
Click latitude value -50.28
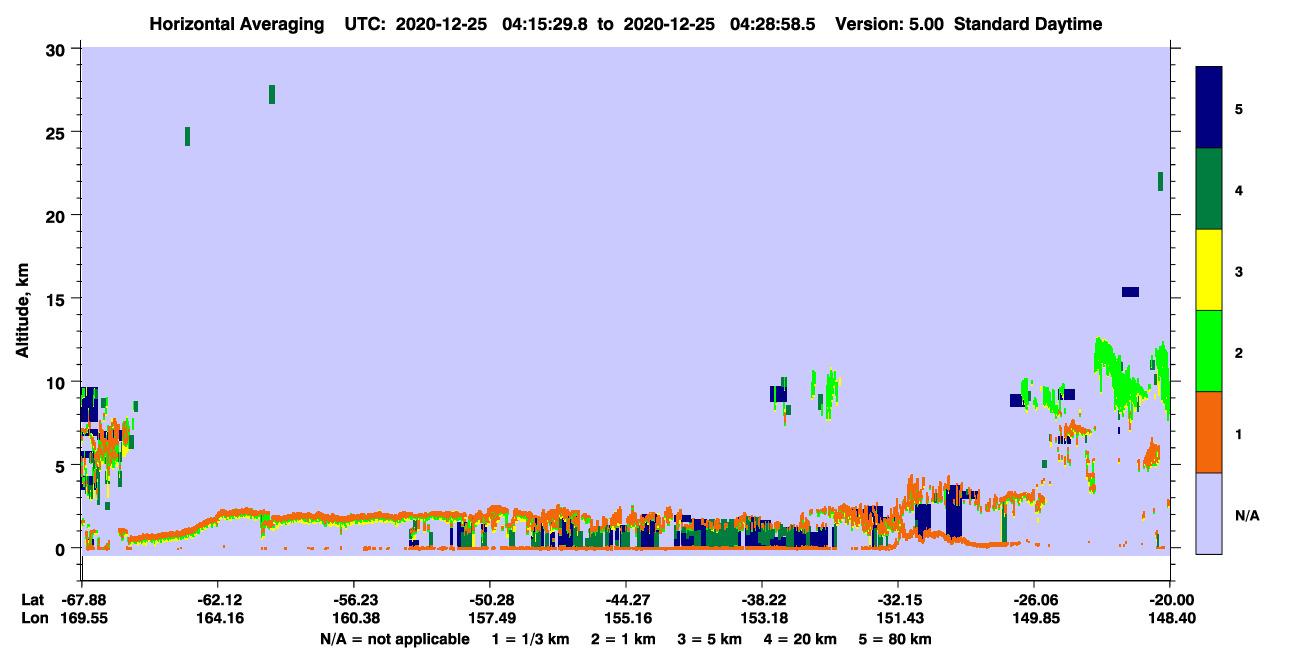(x=490, y=599)
